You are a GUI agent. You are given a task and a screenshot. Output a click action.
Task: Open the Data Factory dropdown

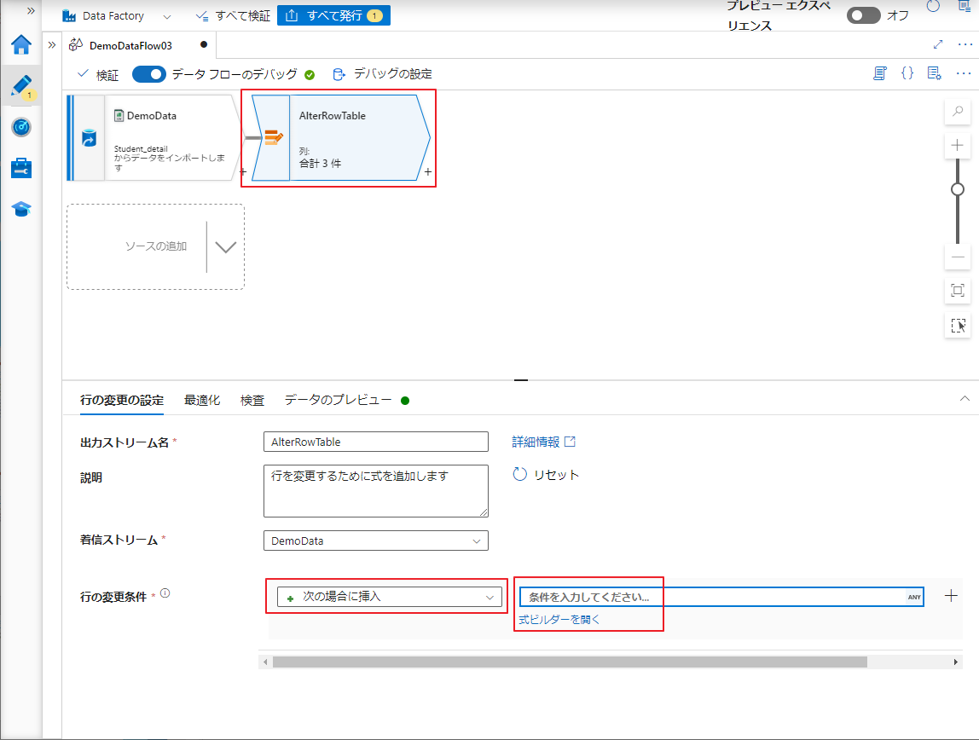[116, 16]
